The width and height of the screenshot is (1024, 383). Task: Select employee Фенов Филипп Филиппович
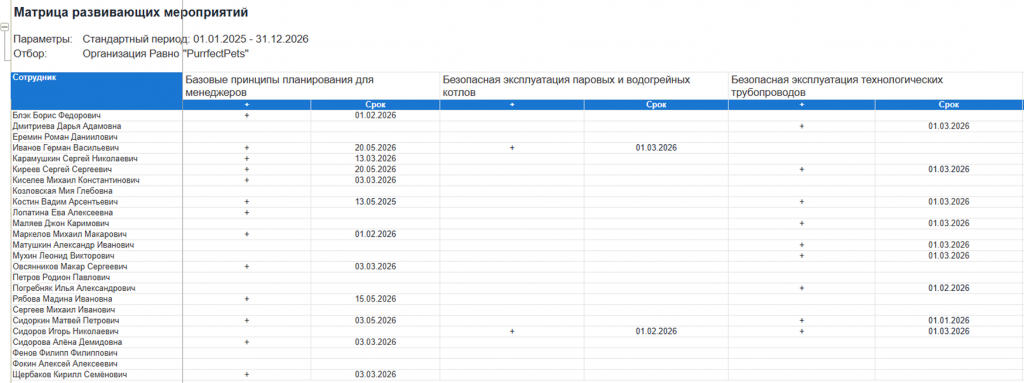[x=64, y=353]
